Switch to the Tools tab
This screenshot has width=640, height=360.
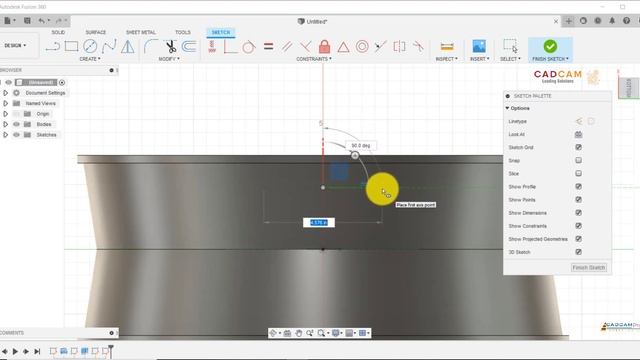[182, 32]
